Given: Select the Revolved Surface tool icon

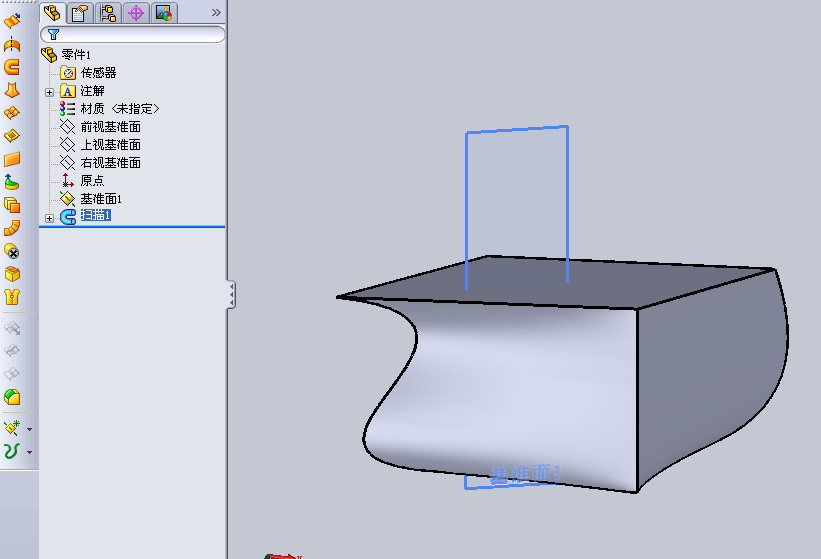Looking at the screenshot, I should coord(12,44).
